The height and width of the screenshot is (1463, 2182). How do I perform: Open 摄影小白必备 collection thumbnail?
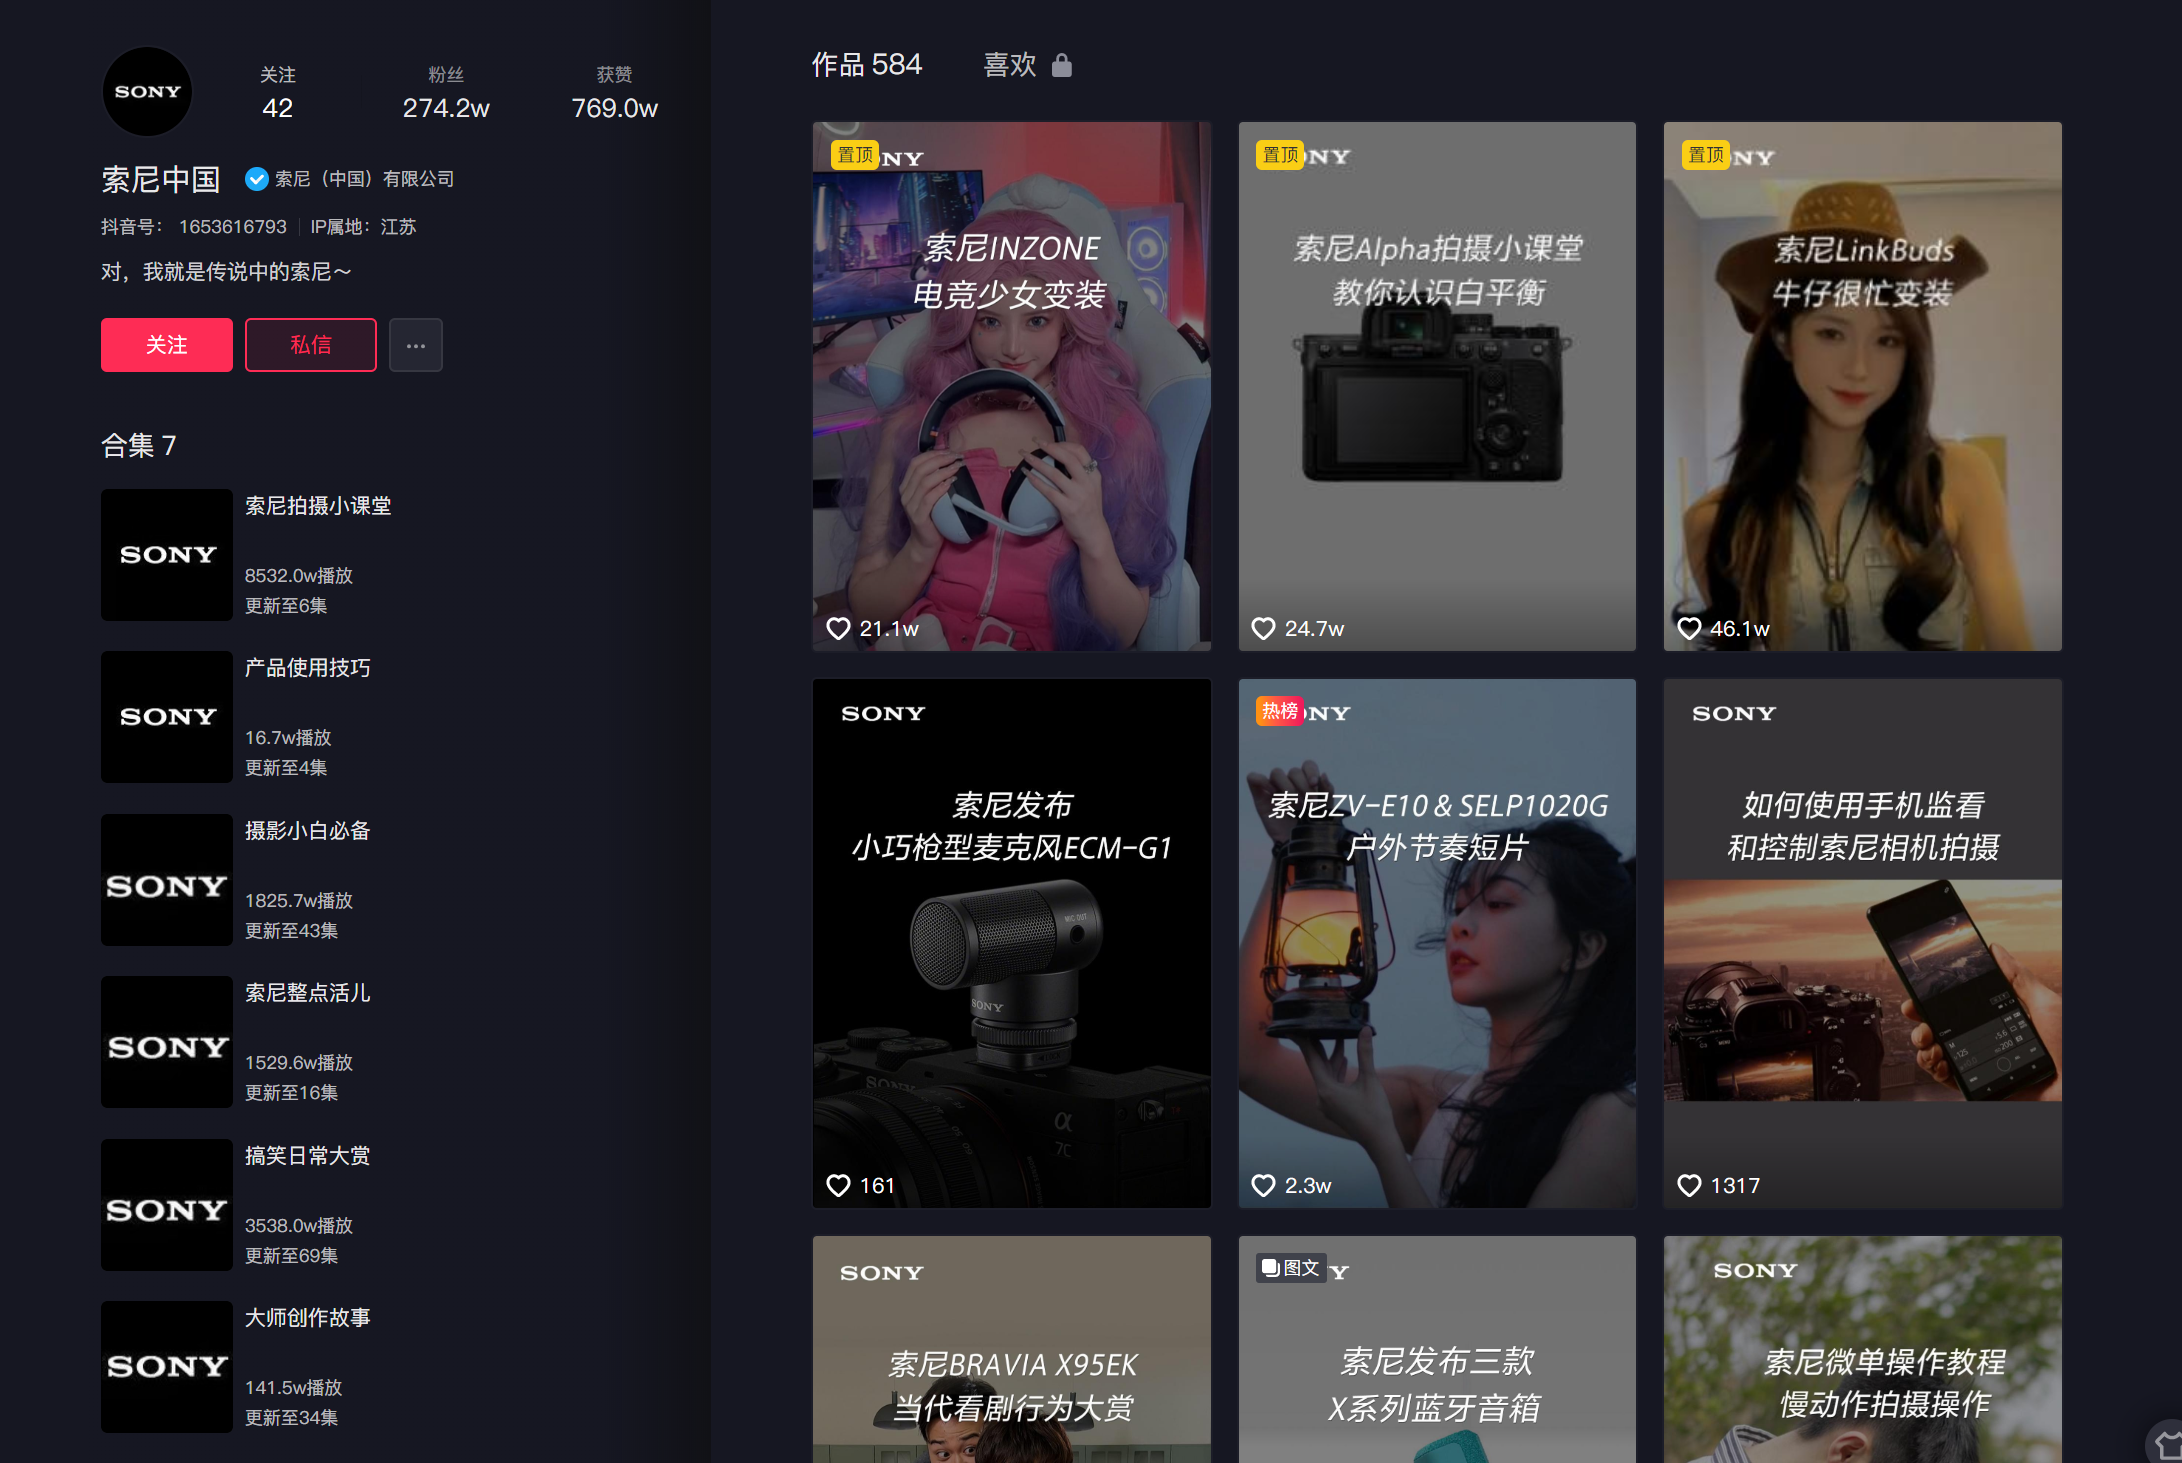coord(167,880)
